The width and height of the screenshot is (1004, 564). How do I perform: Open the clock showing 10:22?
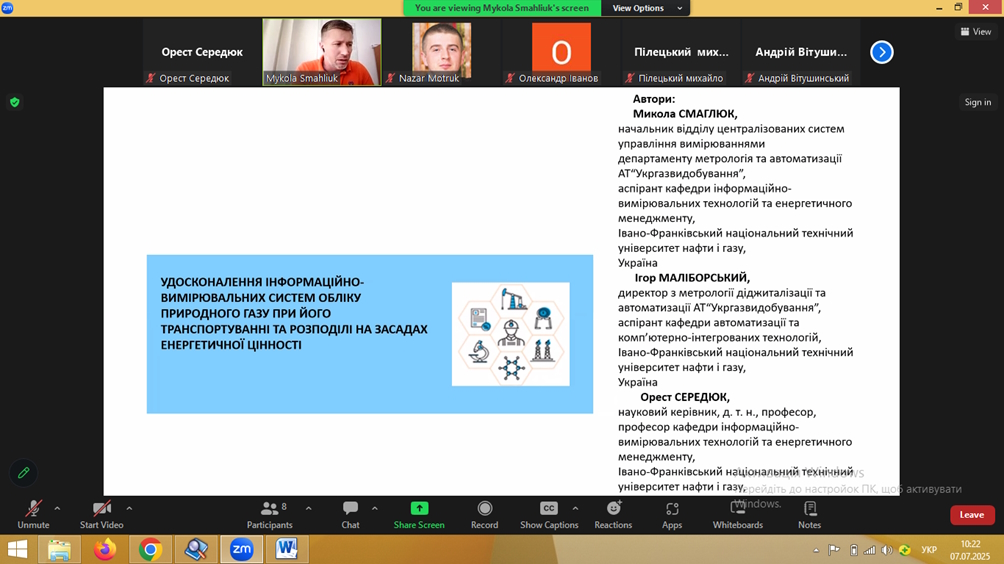(969, 550)
